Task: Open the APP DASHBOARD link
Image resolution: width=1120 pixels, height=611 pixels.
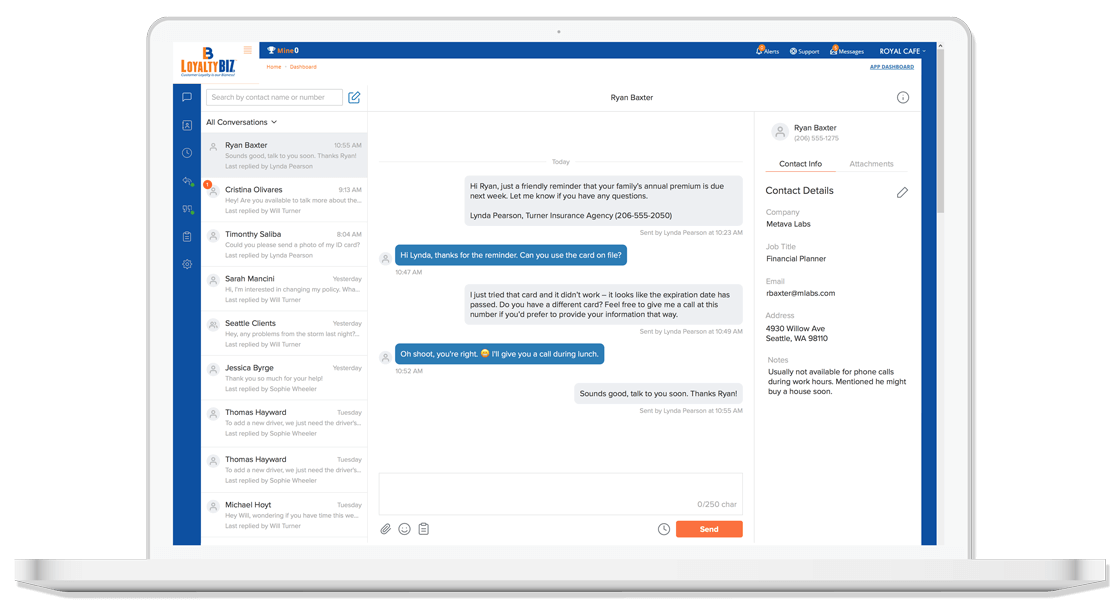Action: tap(891, 67)
